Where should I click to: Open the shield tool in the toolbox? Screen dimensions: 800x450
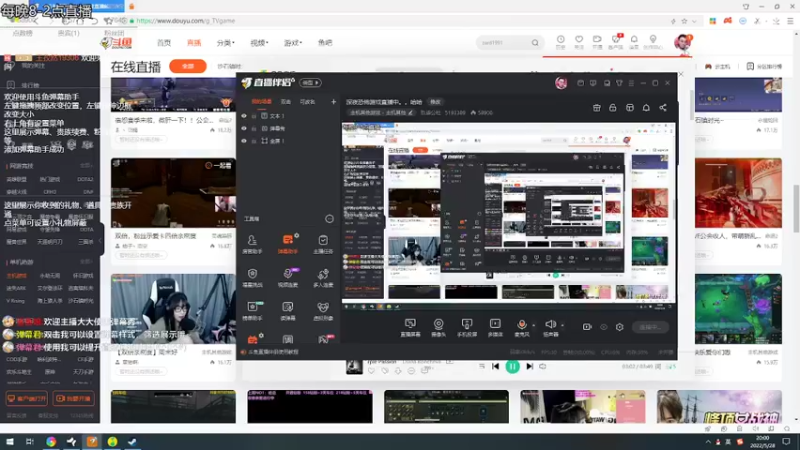[252, 278]
